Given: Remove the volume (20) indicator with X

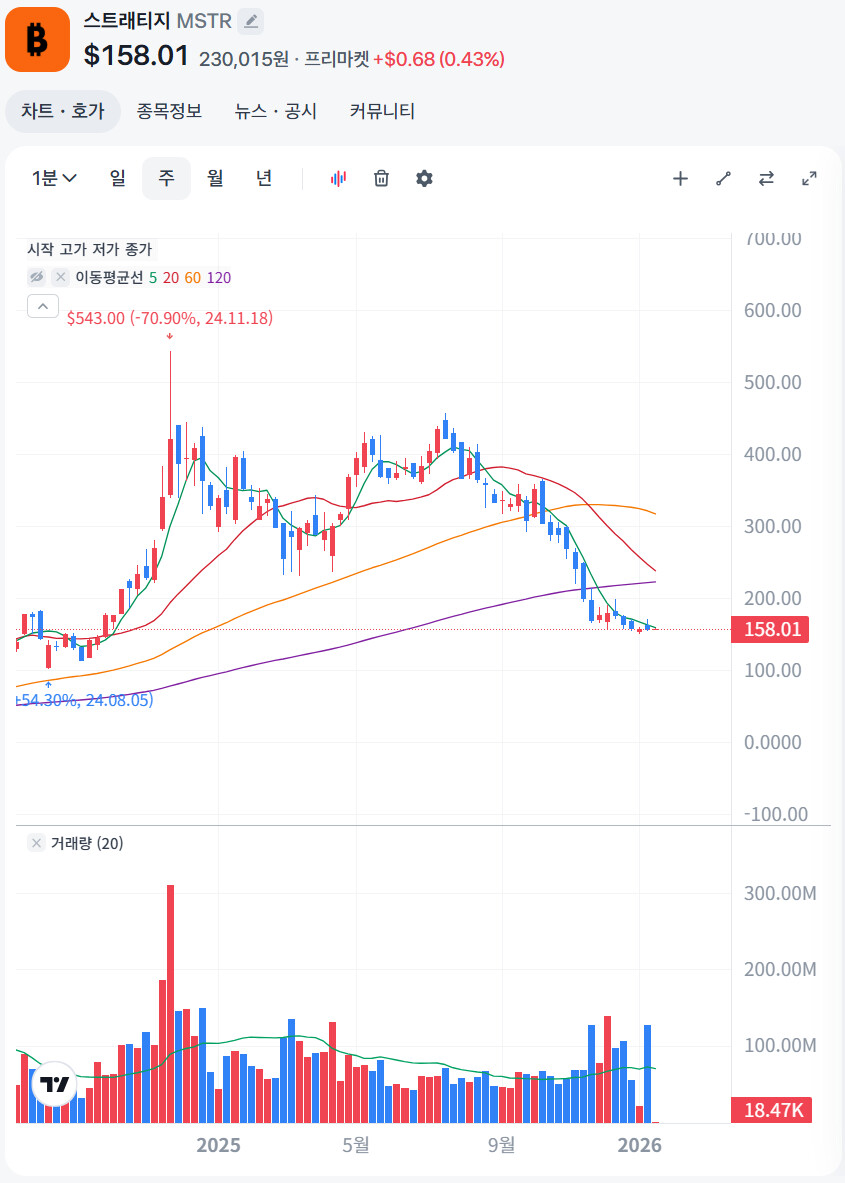Looking at the screenshot, I should (x=36, y=843).
